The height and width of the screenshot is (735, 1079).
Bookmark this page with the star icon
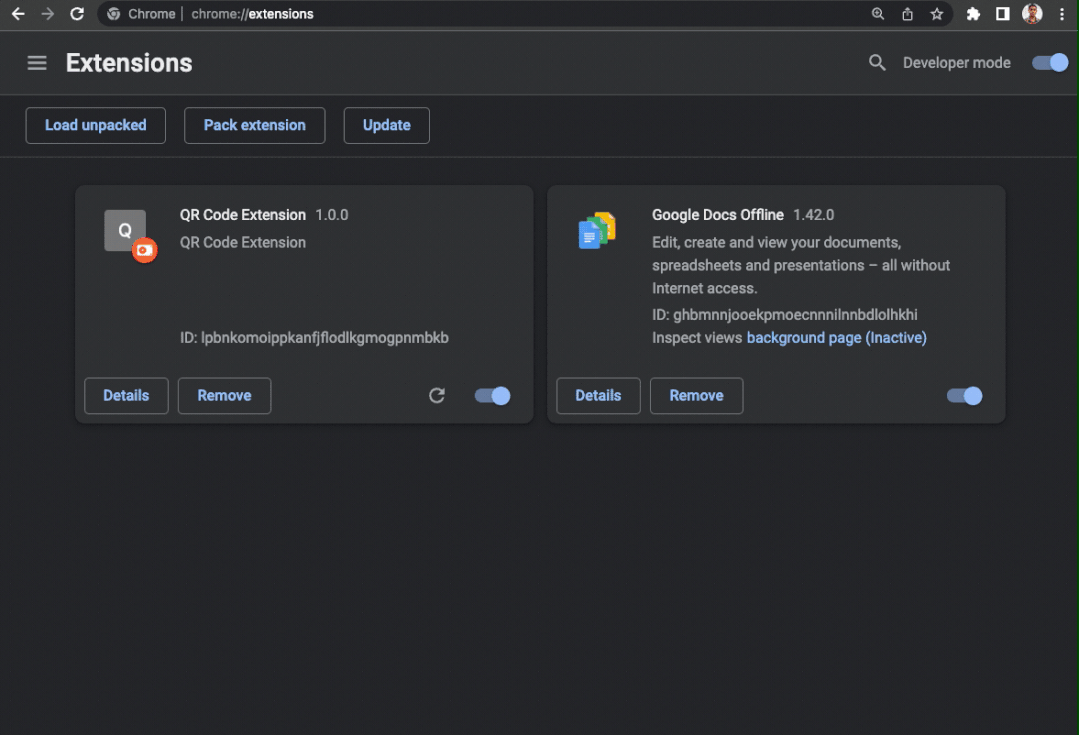coord(937,14)
